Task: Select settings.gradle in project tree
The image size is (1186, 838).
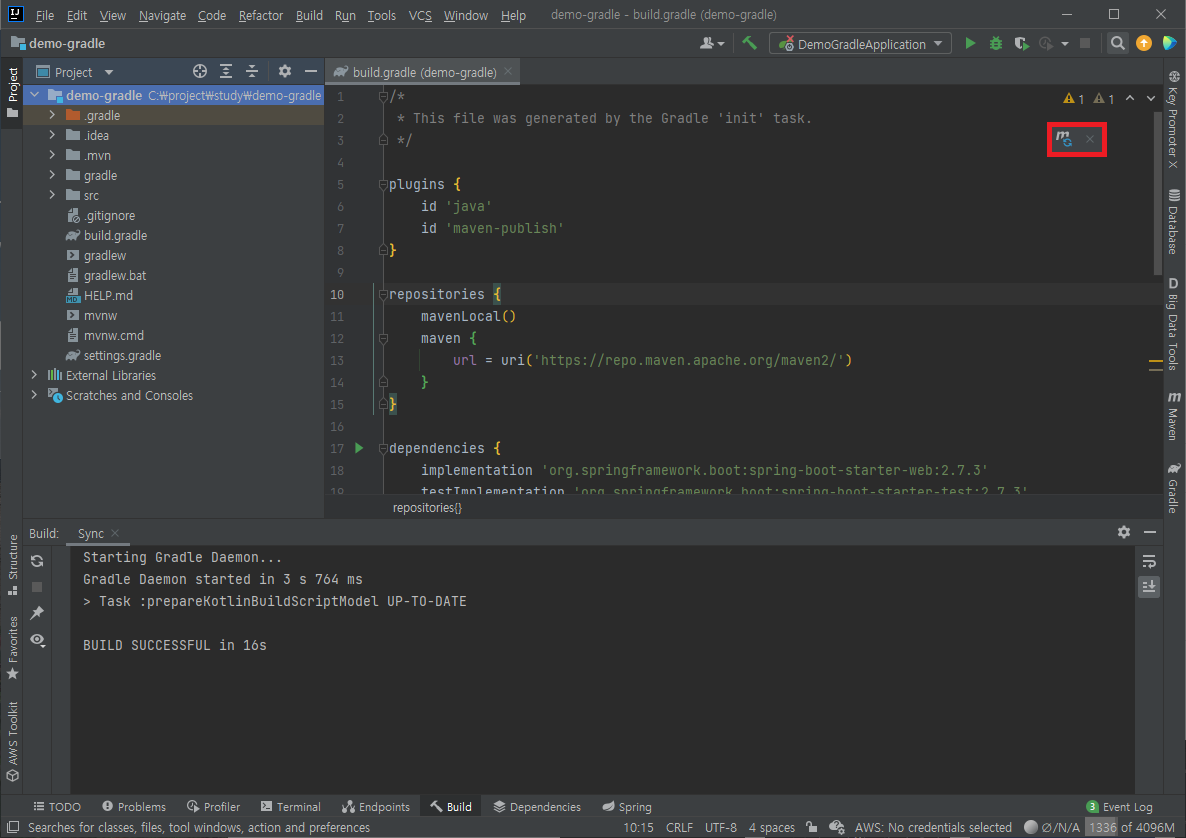Action: point(122,355)
